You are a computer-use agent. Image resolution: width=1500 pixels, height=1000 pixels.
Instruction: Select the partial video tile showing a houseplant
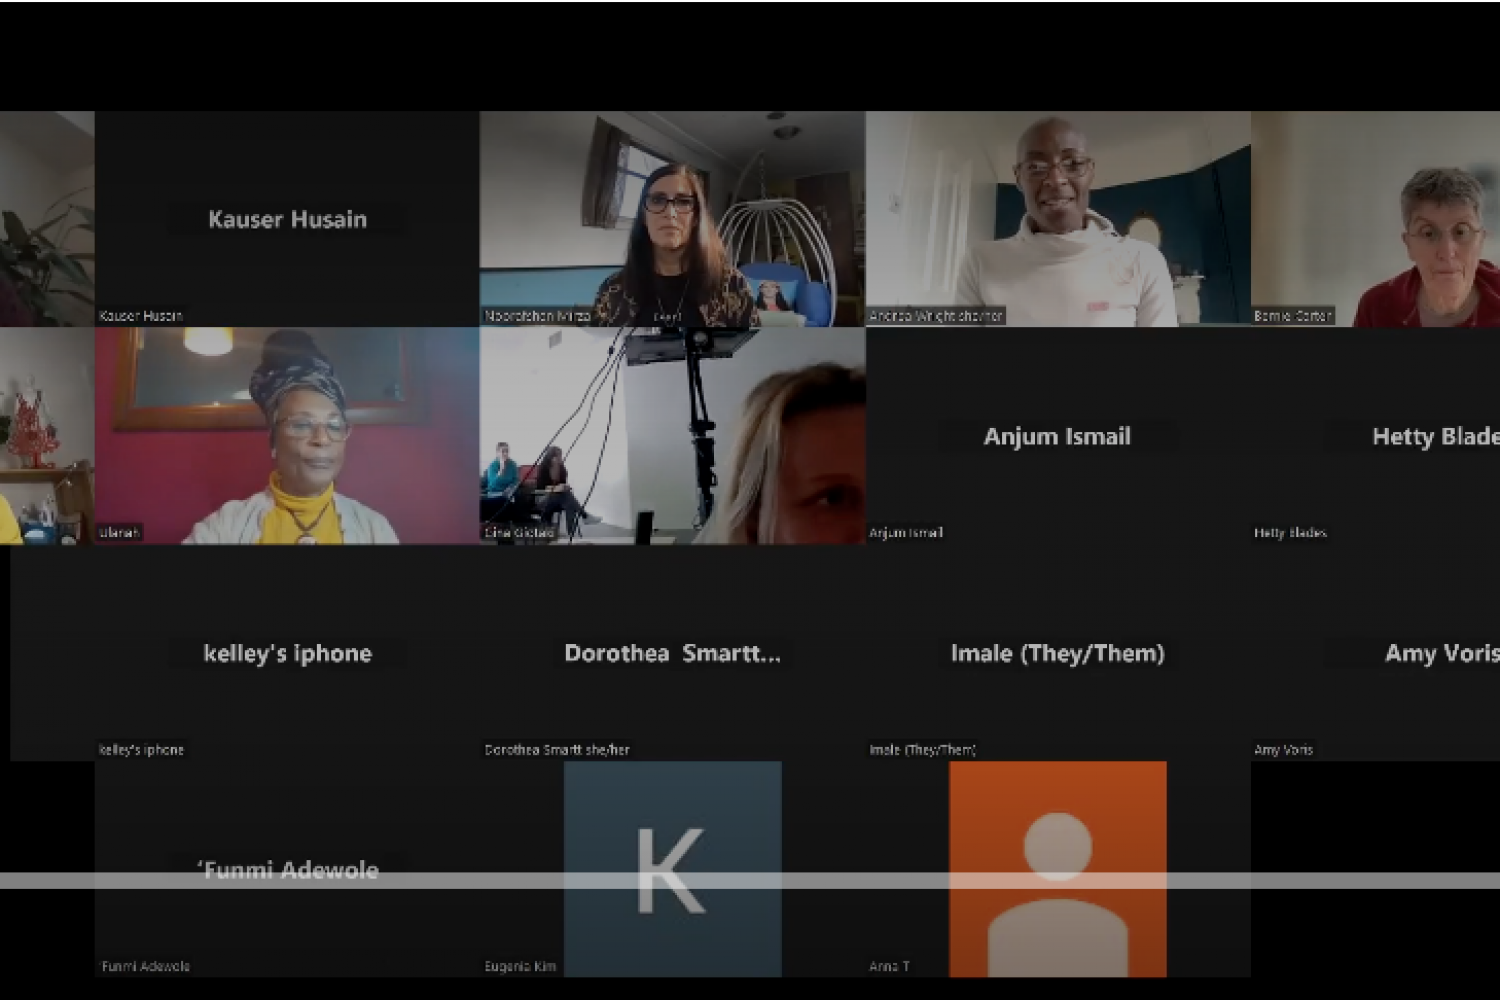[46, 219]
